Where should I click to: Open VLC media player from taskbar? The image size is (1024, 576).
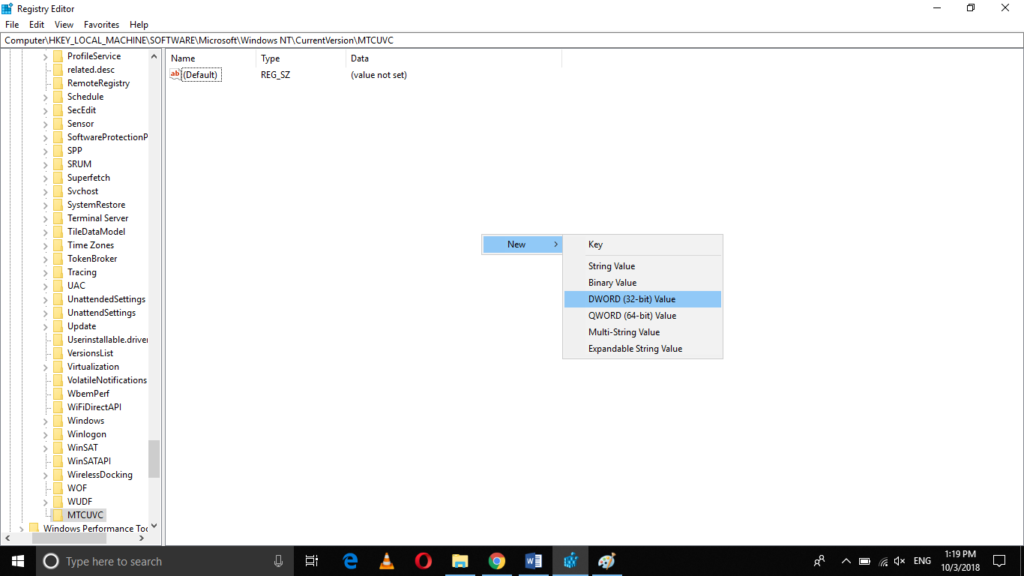click(386, 561)
